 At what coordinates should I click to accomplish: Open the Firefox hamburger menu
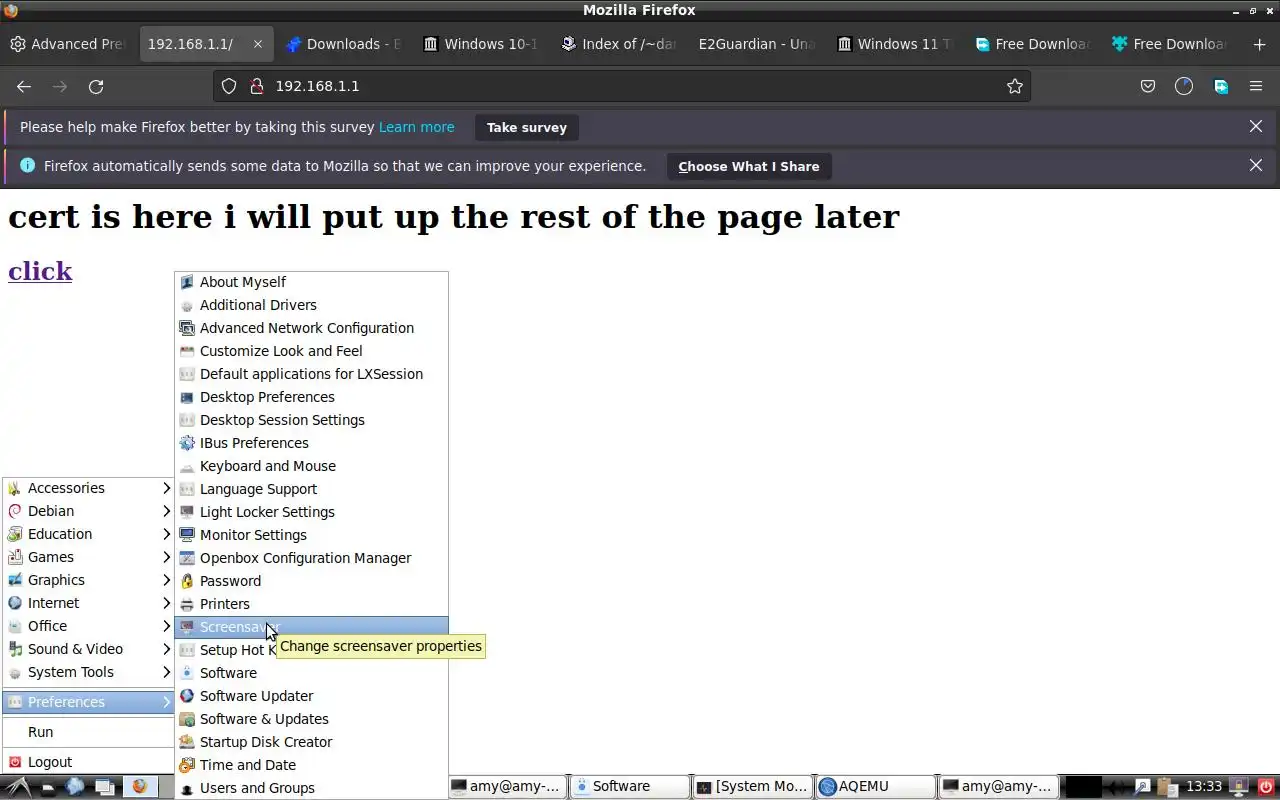click(1256, 86)
